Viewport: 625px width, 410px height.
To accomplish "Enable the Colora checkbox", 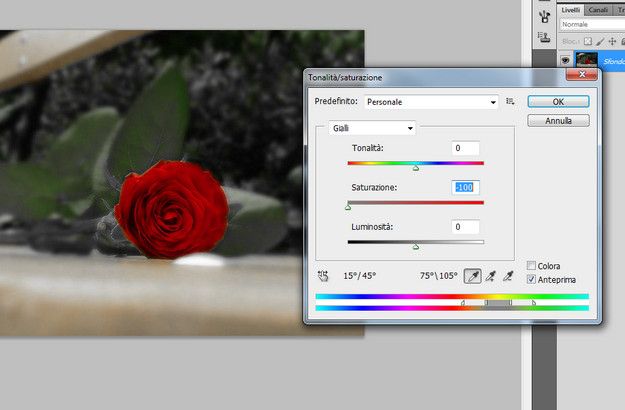I will pyautogui.click(x=531, y=266).
